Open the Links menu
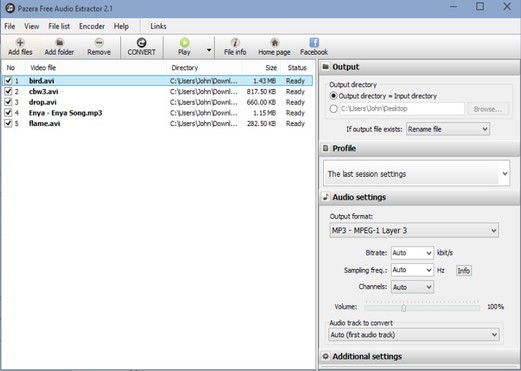The height and width of the screenshot is (371, 521). click(158, 26)
